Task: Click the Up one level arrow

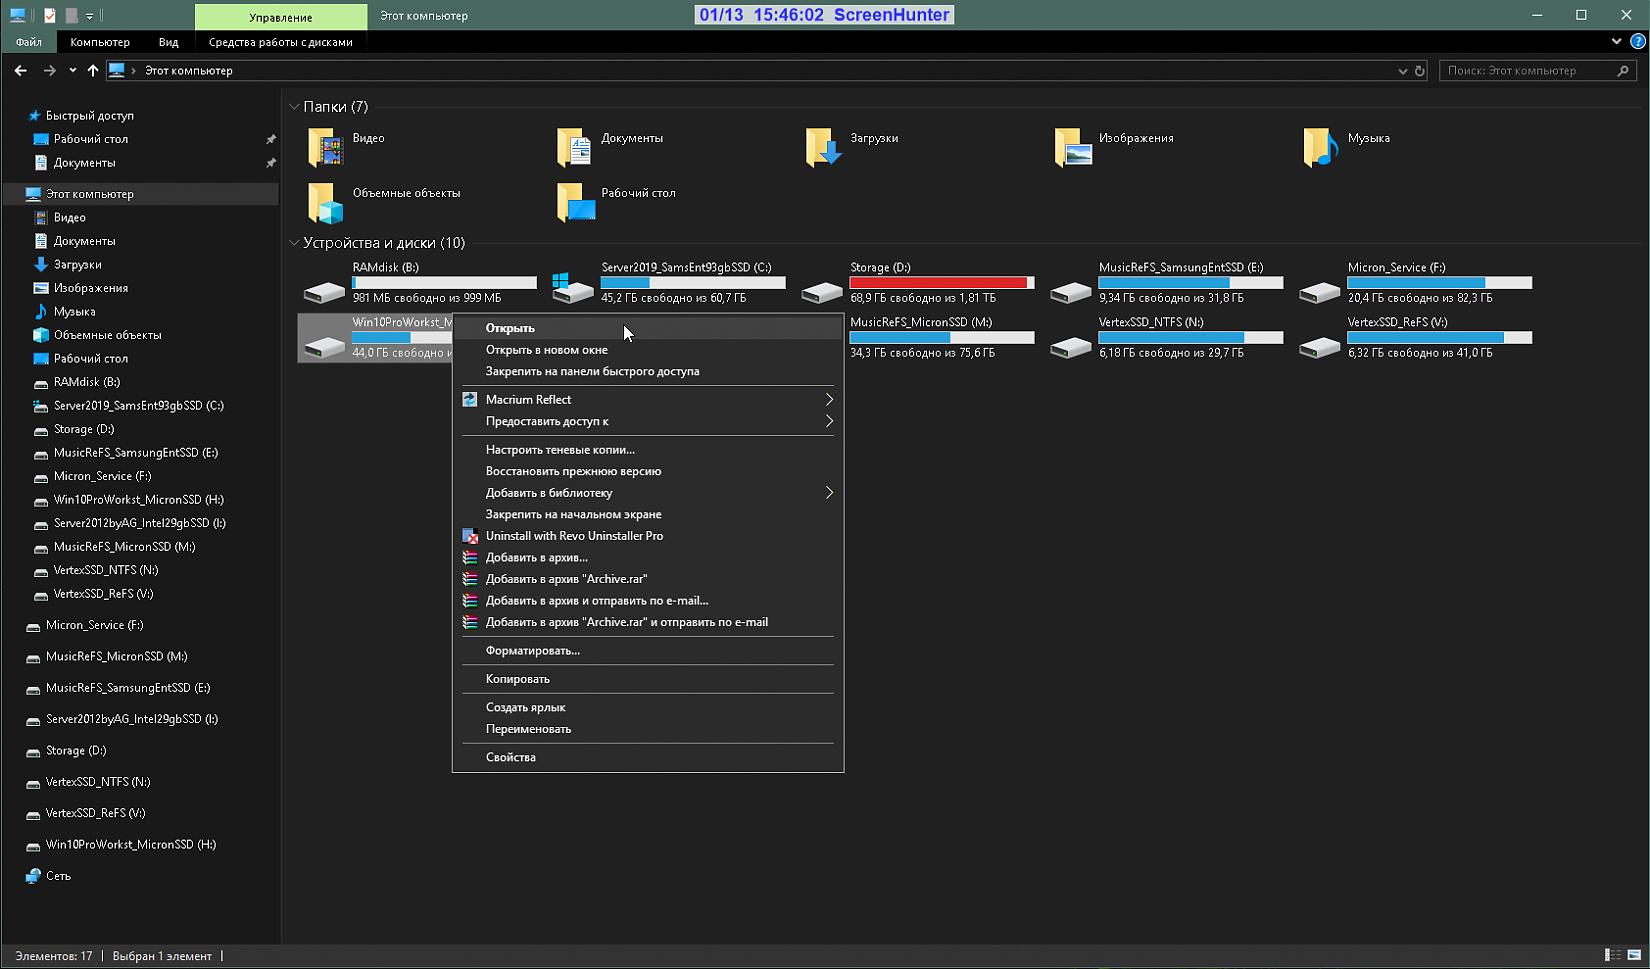Action: [93, 70]
